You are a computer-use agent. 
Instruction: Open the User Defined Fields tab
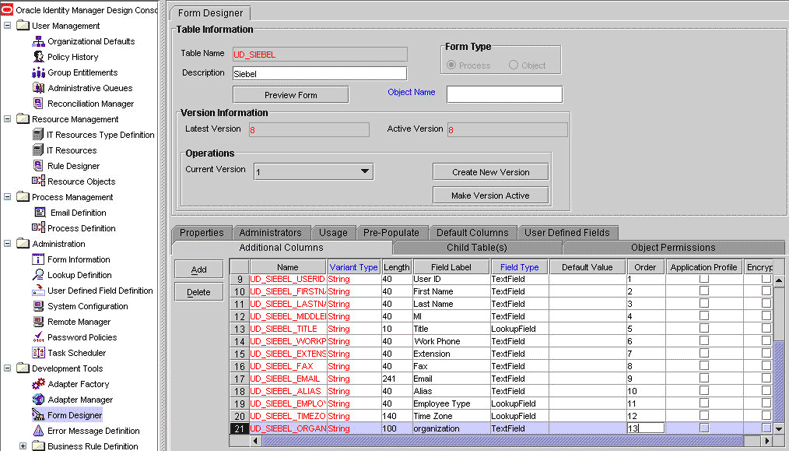(567, 233)
